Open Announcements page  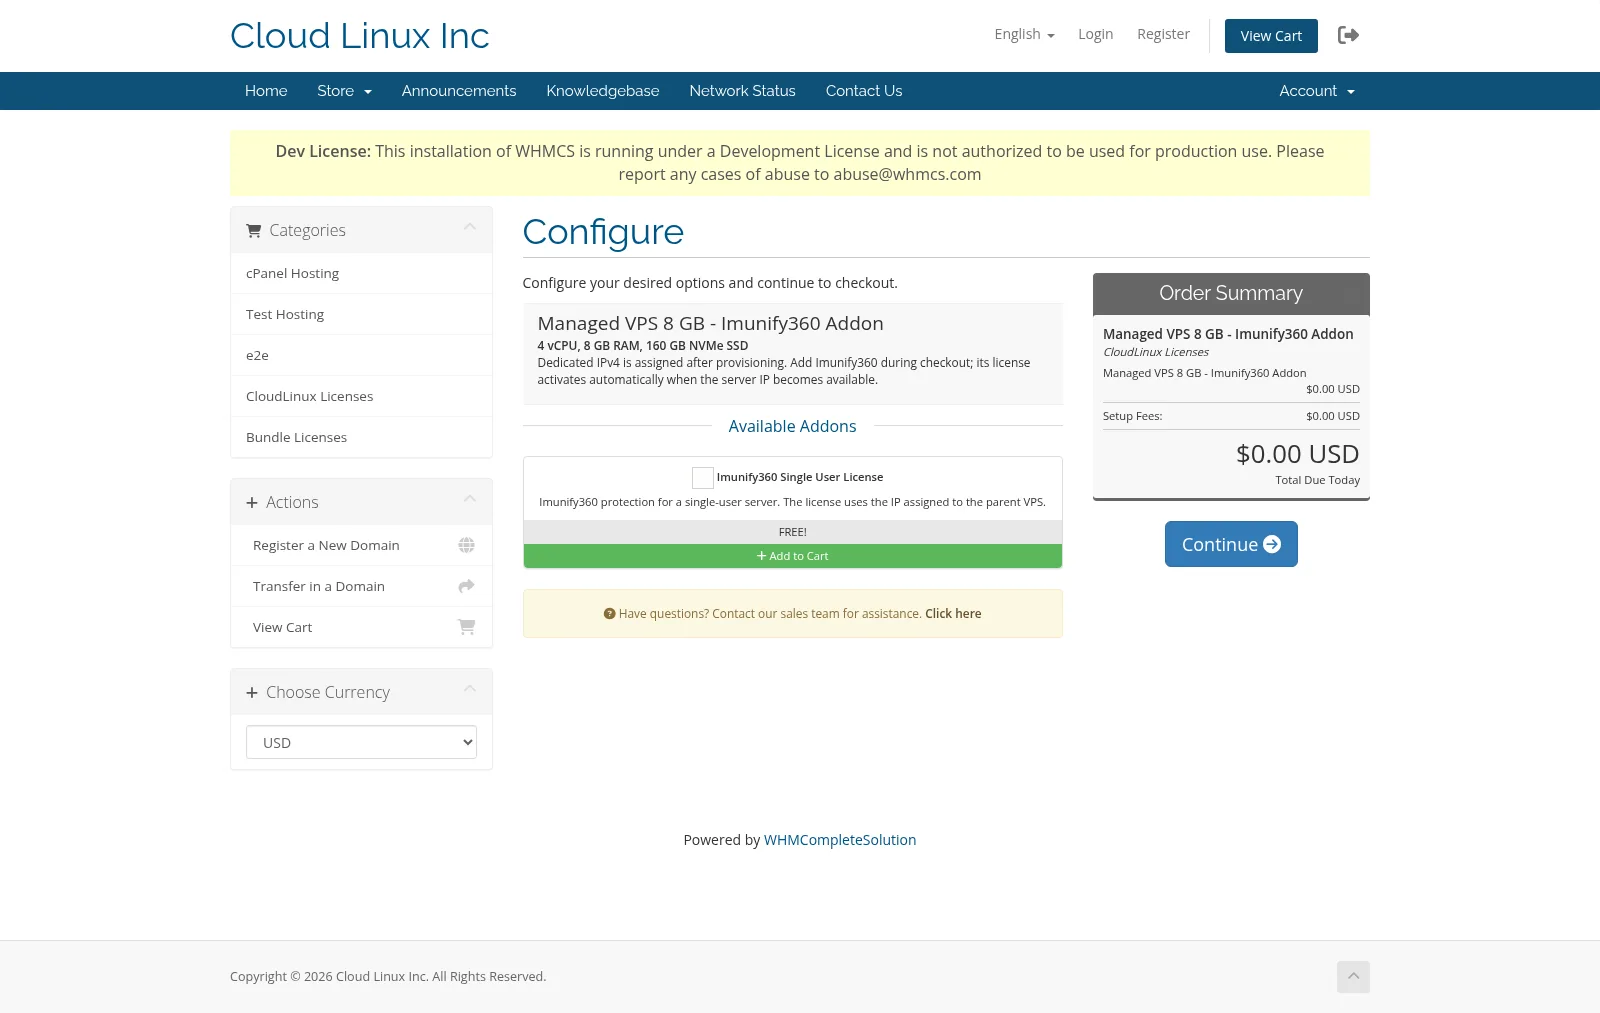coord(459,91)
